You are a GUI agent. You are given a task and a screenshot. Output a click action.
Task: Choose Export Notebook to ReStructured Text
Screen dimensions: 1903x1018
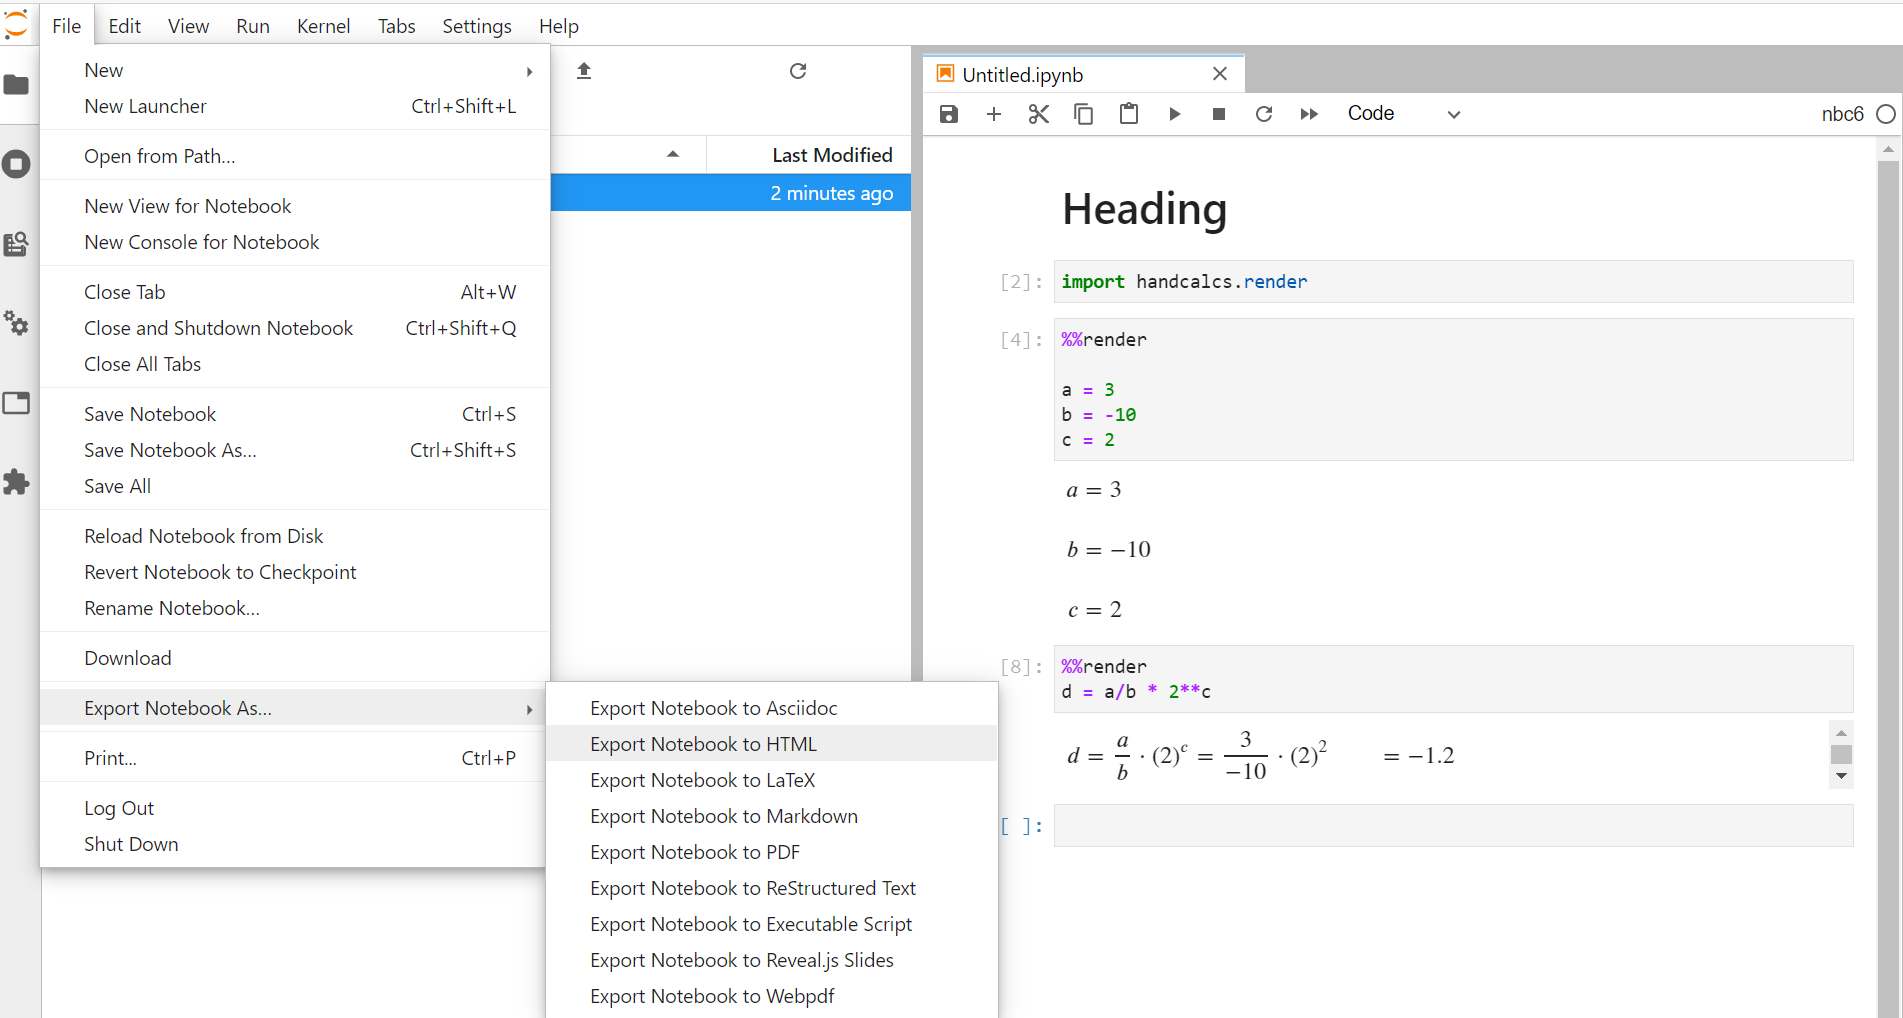772,888
